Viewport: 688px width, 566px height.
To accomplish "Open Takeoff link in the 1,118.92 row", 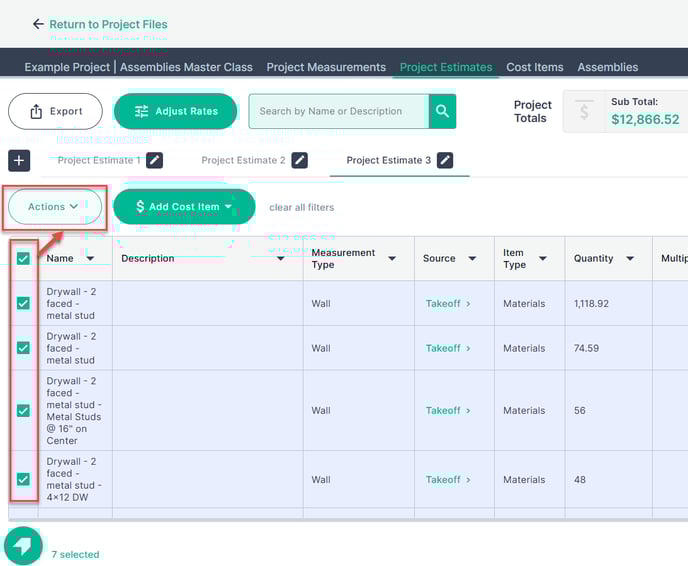I will click(x=448, y=304).
